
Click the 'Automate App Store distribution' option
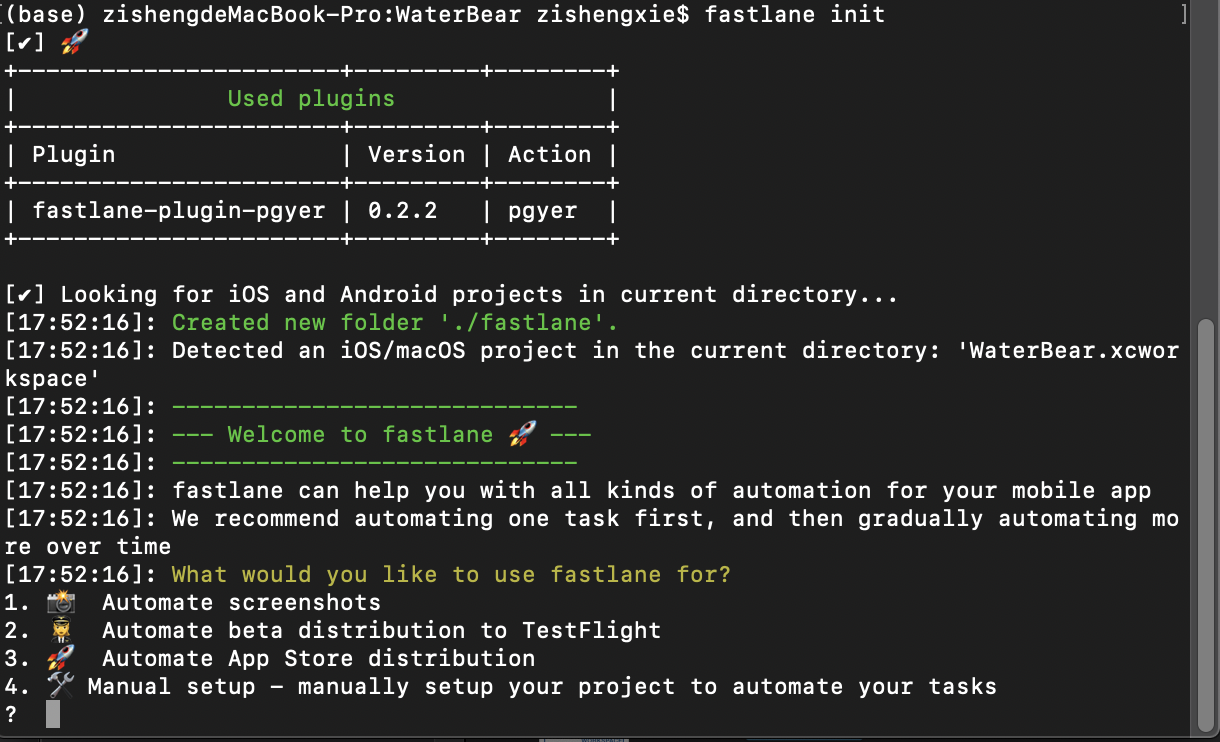318,658
